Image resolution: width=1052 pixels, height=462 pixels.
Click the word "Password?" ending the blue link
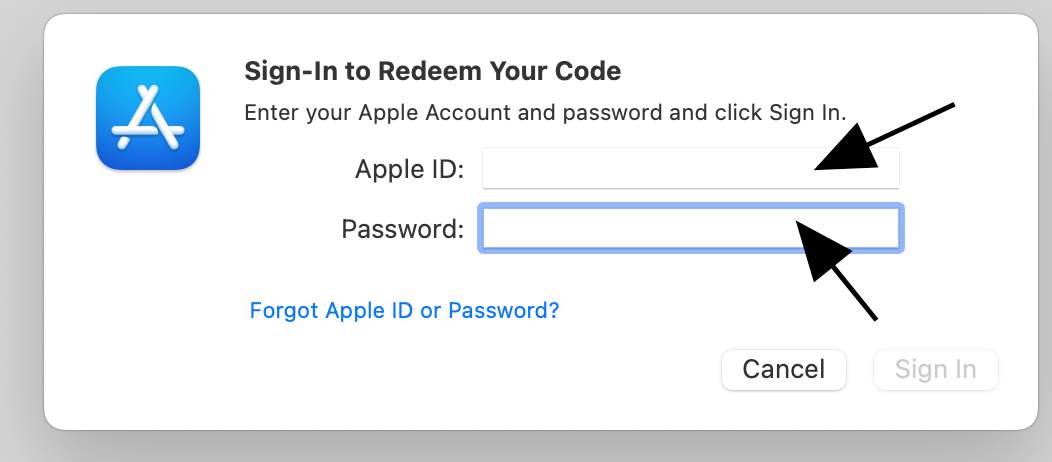click(503, 310)
